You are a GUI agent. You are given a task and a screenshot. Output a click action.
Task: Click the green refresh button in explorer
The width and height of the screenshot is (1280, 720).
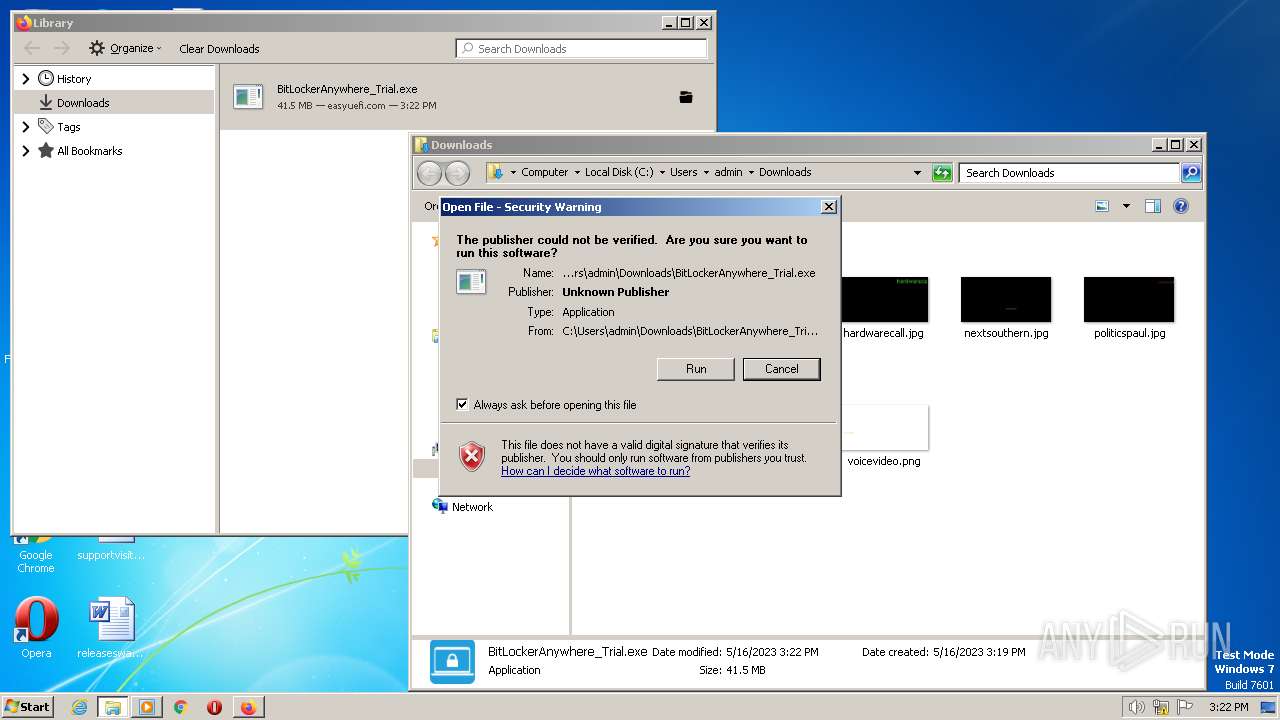tap(942, 173)
